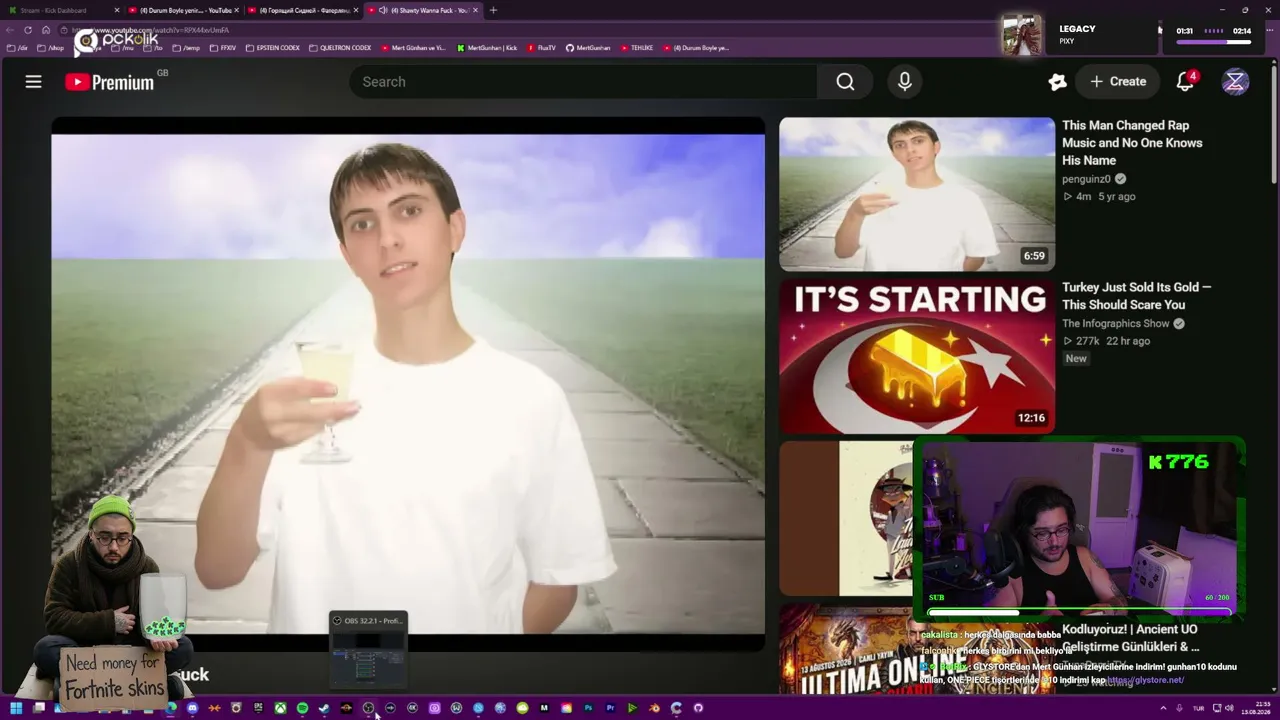The image size is (1280, 720).
Task: Mute the Shawty Wanna tab audio
Action: 383,10
